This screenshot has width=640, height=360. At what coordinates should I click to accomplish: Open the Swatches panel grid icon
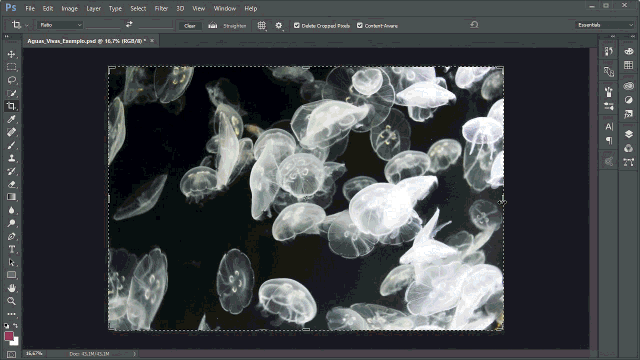tap(629, 65)
